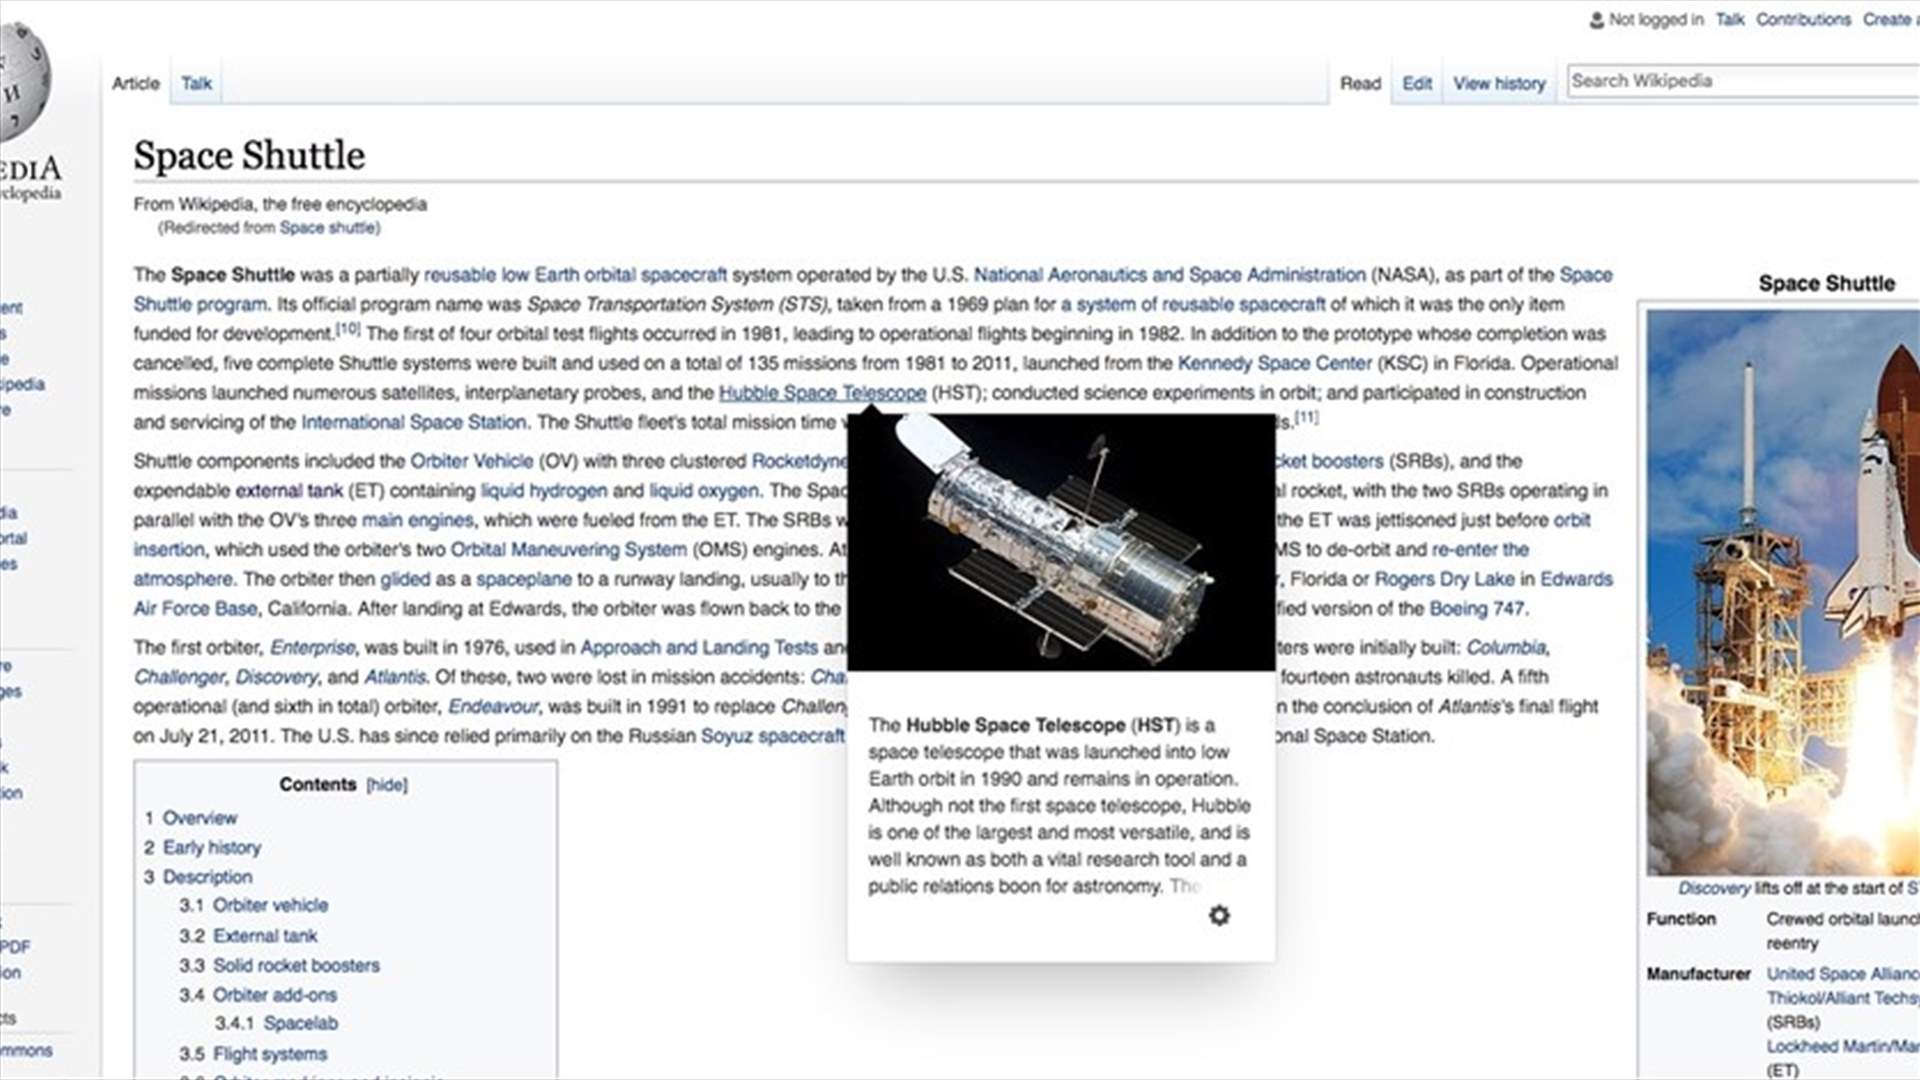Select the Read tab
Screen dimensions: 1920x1080
point(1360,83)
